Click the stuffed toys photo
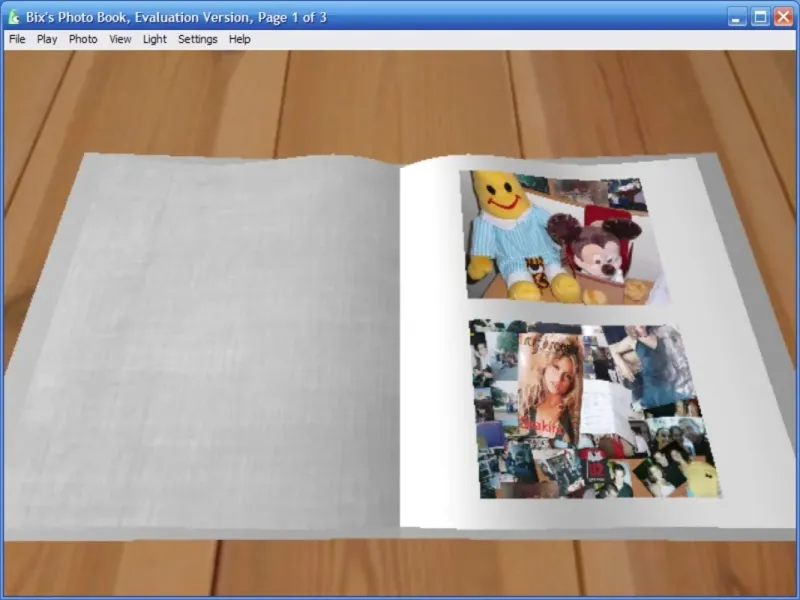 [x=564, y=237]
